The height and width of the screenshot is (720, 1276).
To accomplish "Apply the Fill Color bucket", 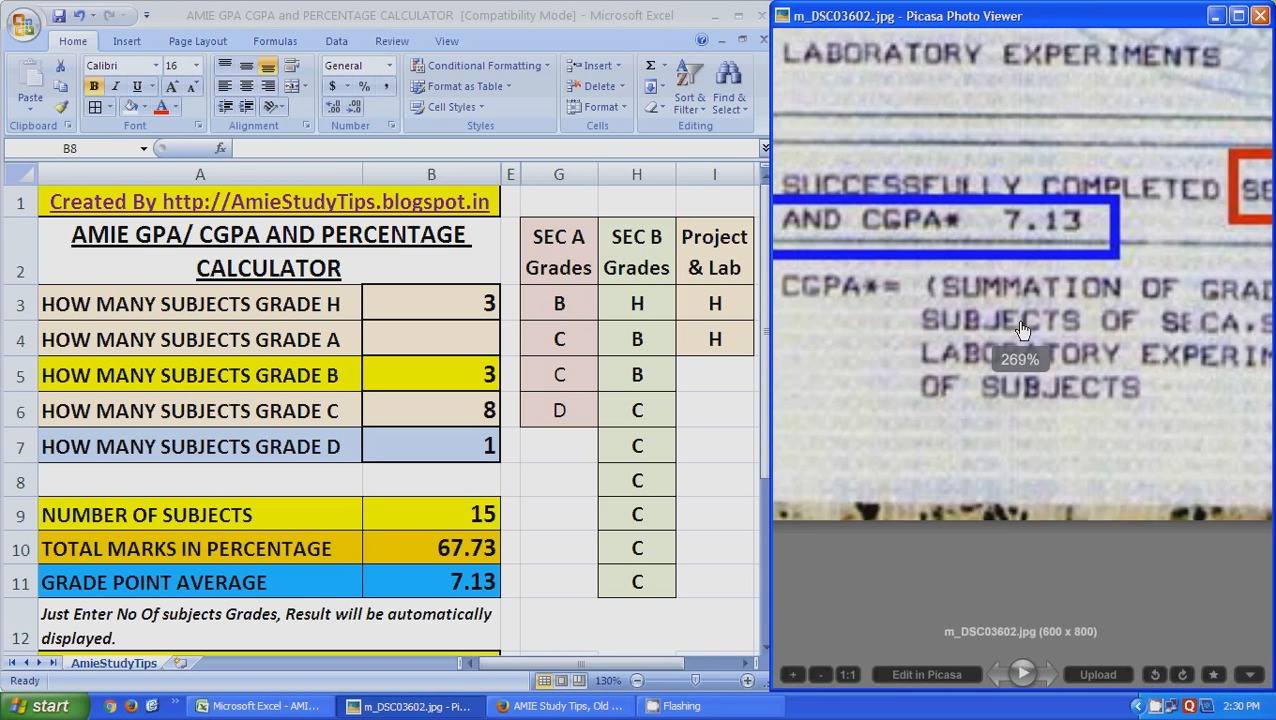I will click(131, 107).
